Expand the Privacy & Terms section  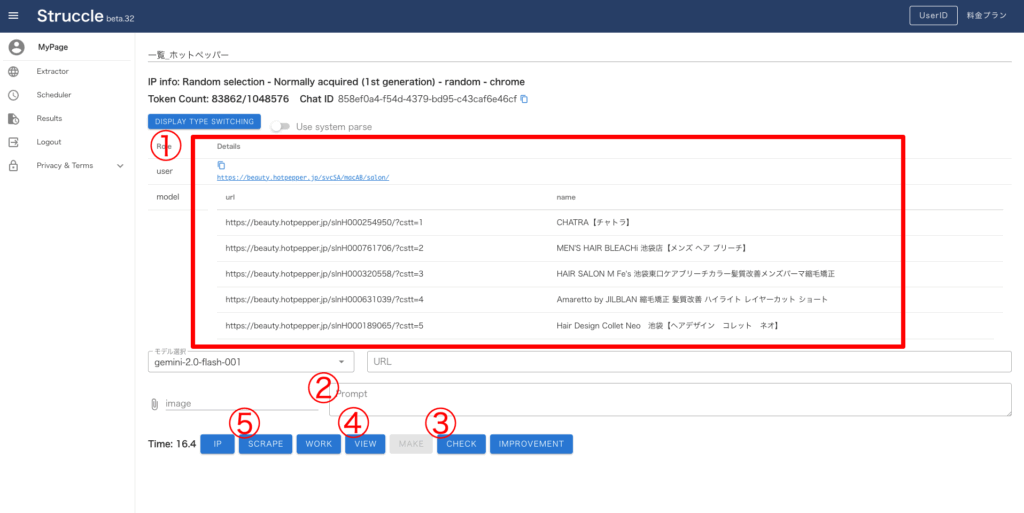tap(120, 166)
